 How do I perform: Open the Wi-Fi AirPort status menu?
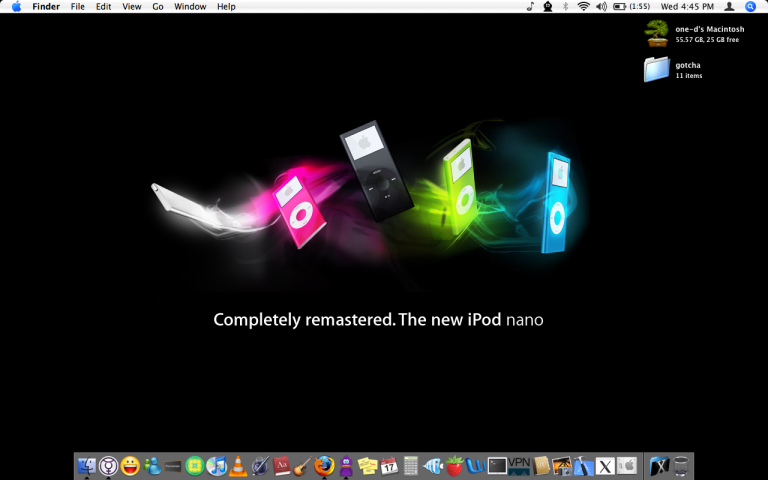tap(583, 6)
